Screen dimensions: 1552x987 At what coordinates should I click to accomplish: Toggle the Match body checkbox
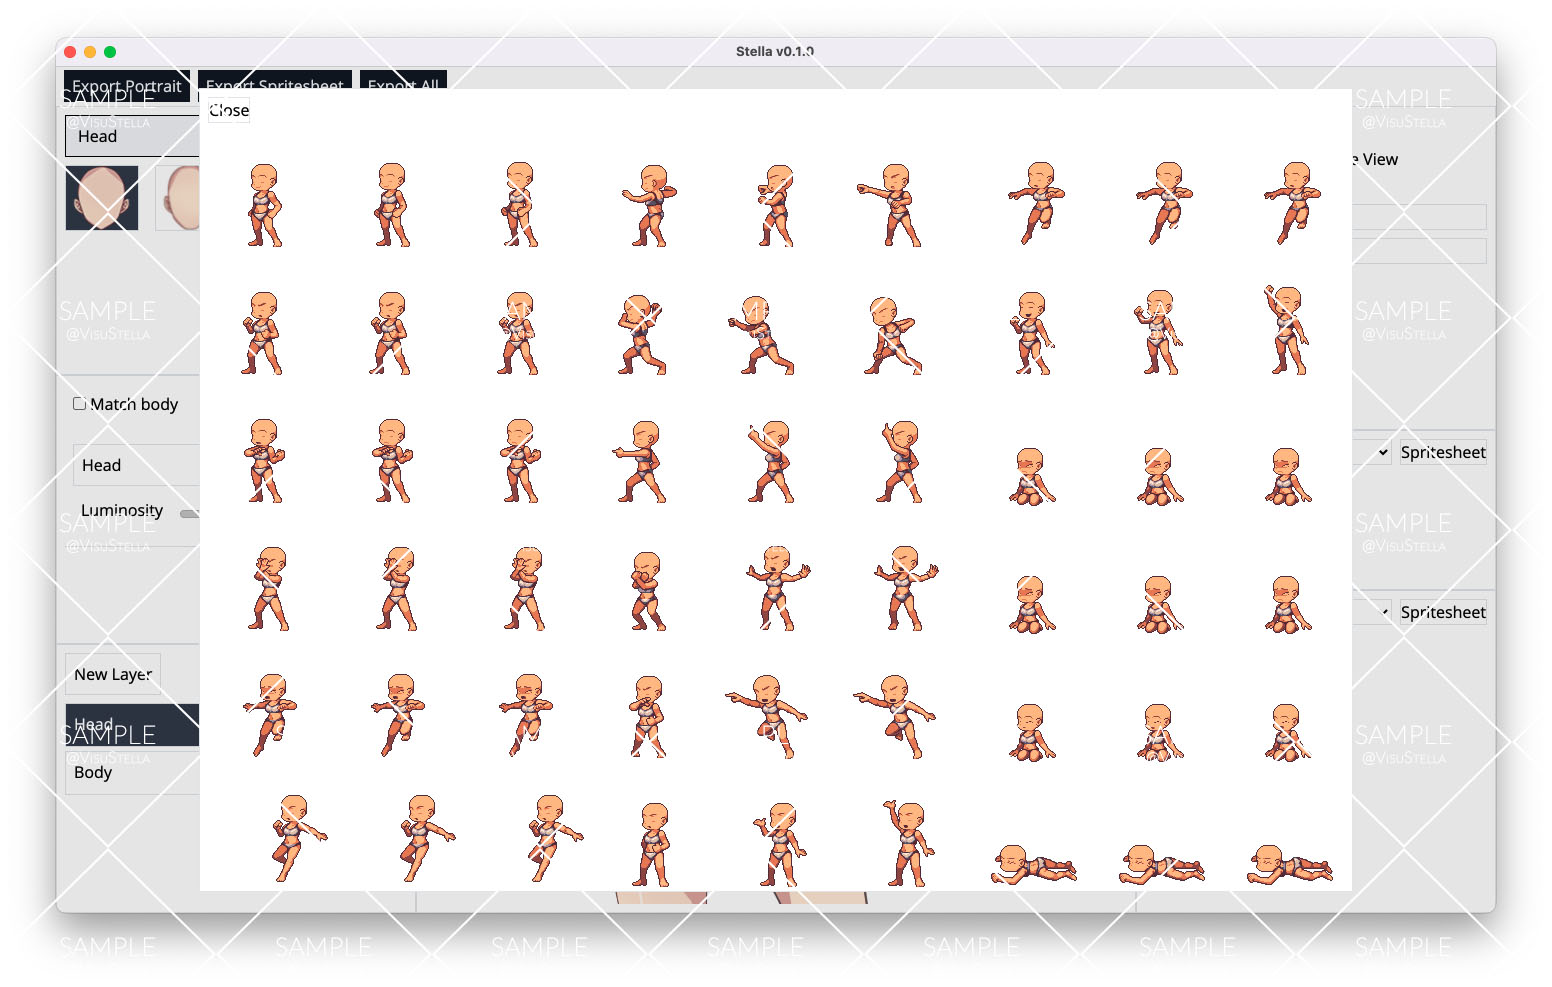point(79,404)
